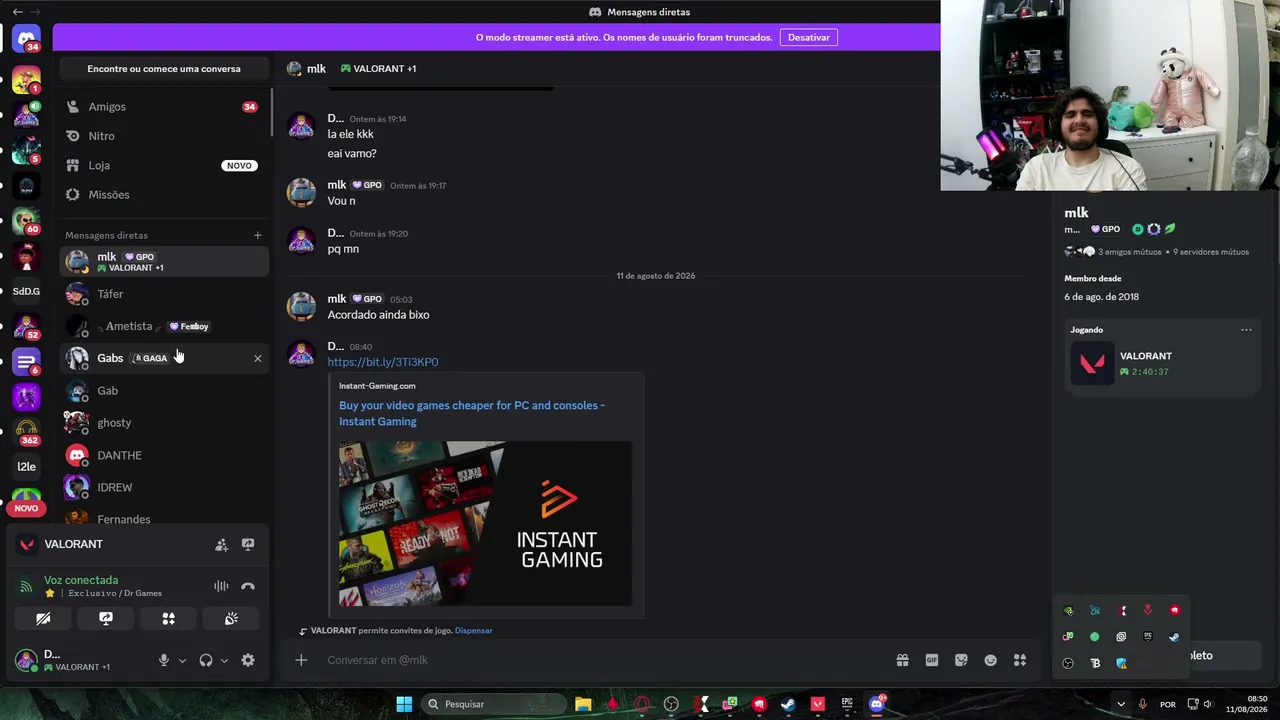Switch POR input language indicator
Viewport: 1280px width, 720px height.
pyautogui.click(x=1168, y=704)
